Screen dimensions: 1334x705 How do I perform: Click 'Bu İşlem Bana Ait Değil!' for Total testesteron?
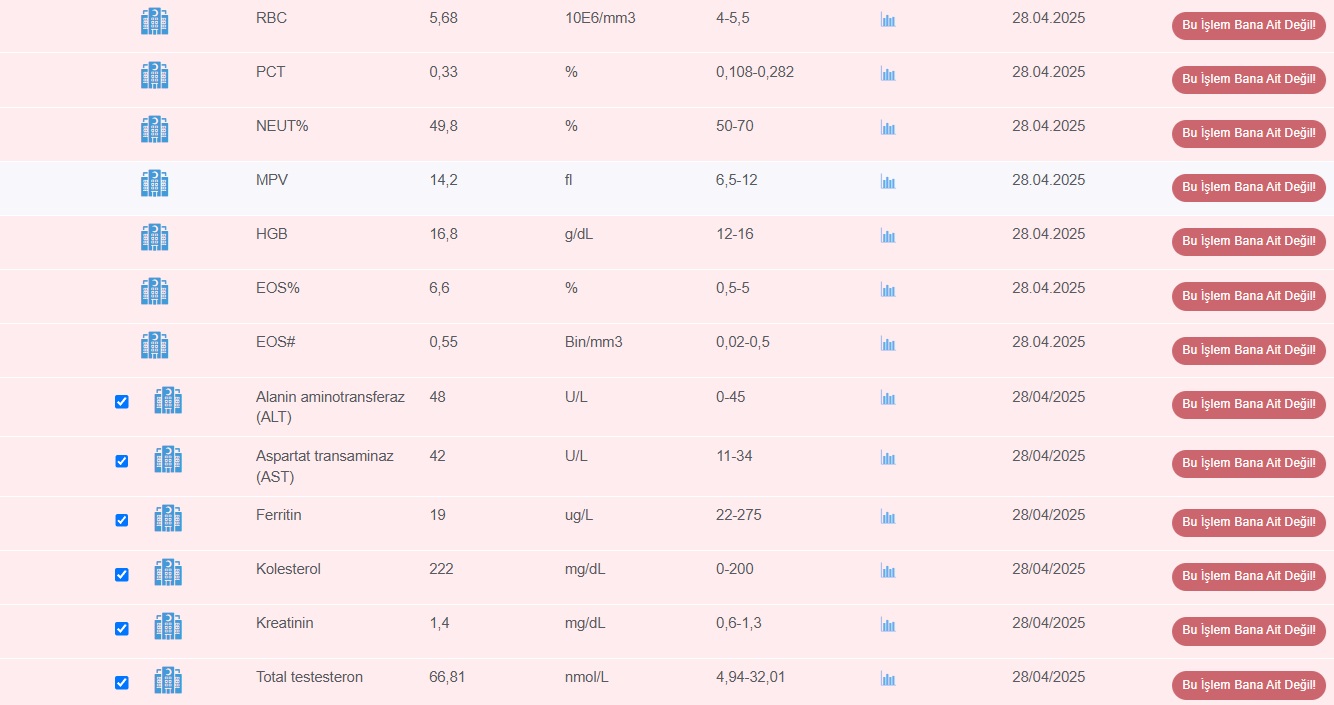pos(1249,685)
